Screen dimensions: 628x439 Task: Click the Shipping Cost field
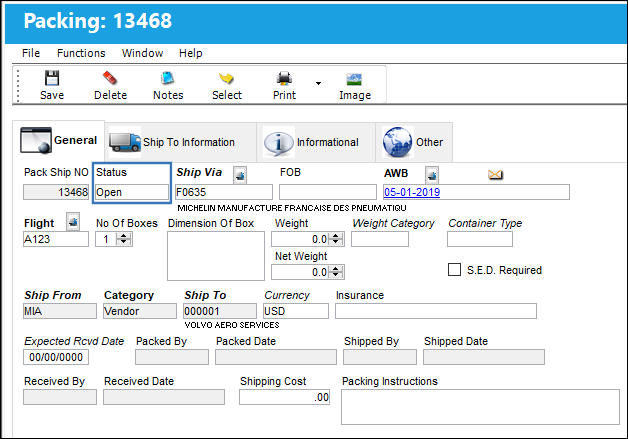pyautogui.click(x=284, y=397)
